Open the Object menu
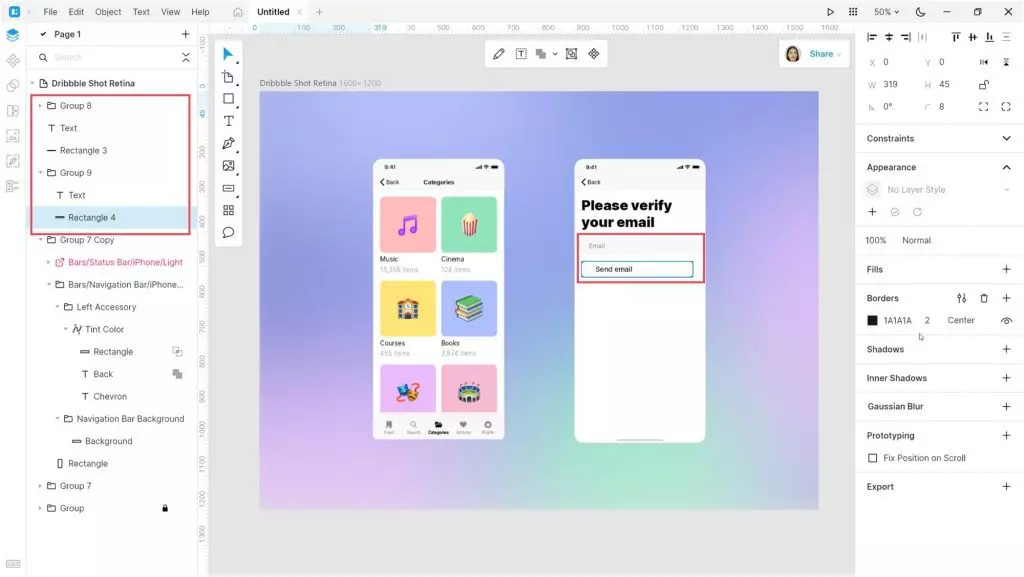 pos(108,12)
